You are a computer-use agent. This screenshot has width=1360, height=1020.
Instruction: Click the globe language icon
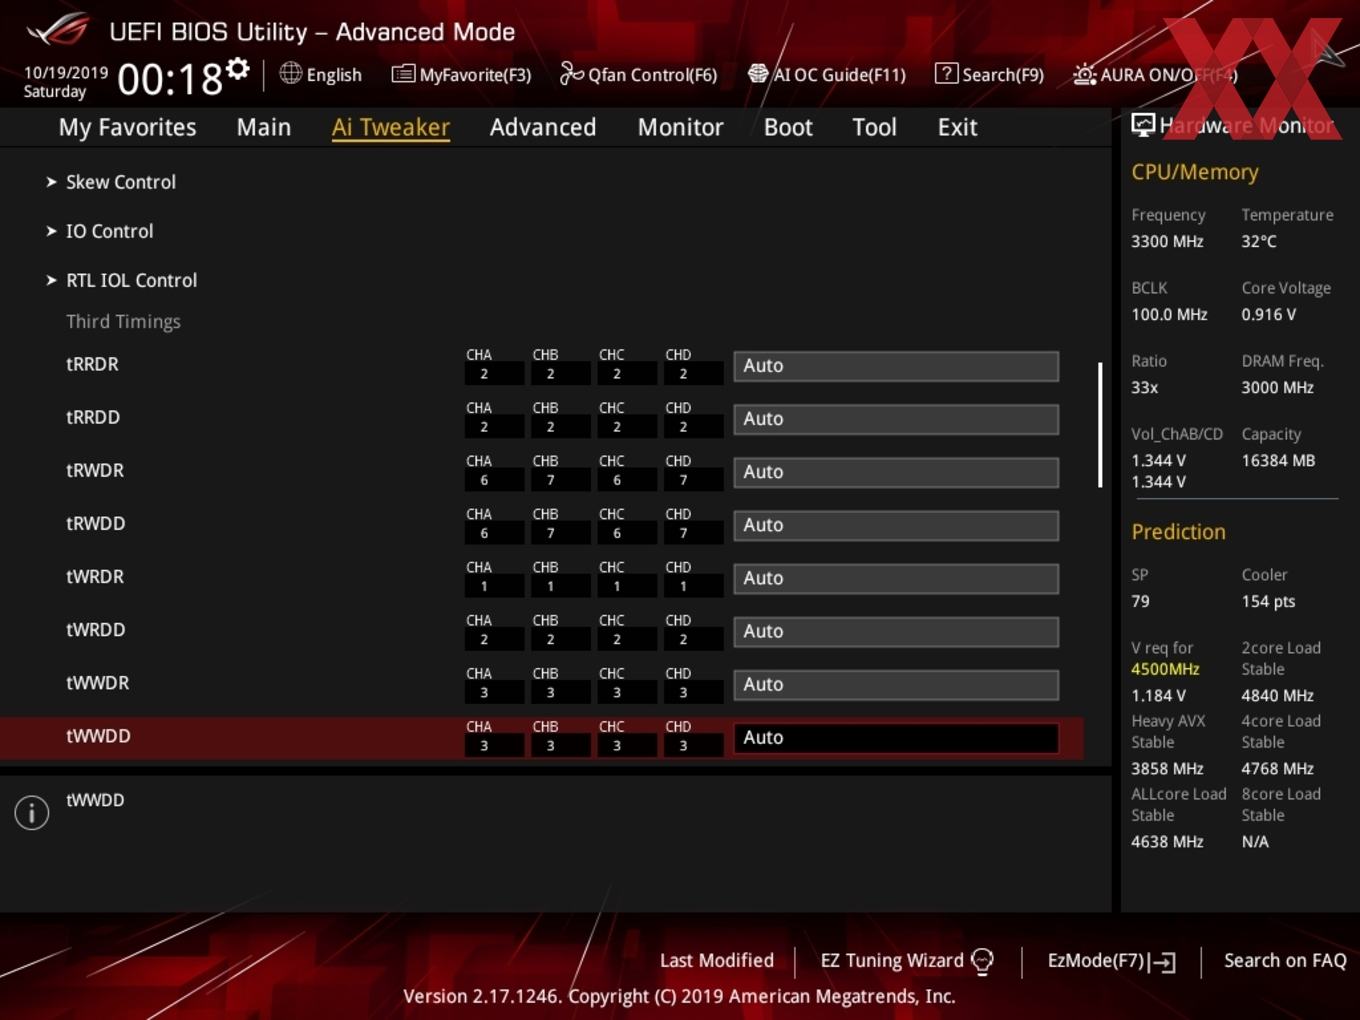point(290,73)
